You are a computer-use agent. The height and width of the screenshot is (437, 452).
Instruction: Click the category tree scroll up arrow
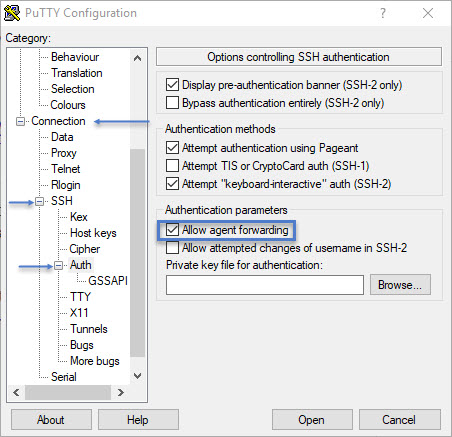pyautogui.click(x=137, y=58)
